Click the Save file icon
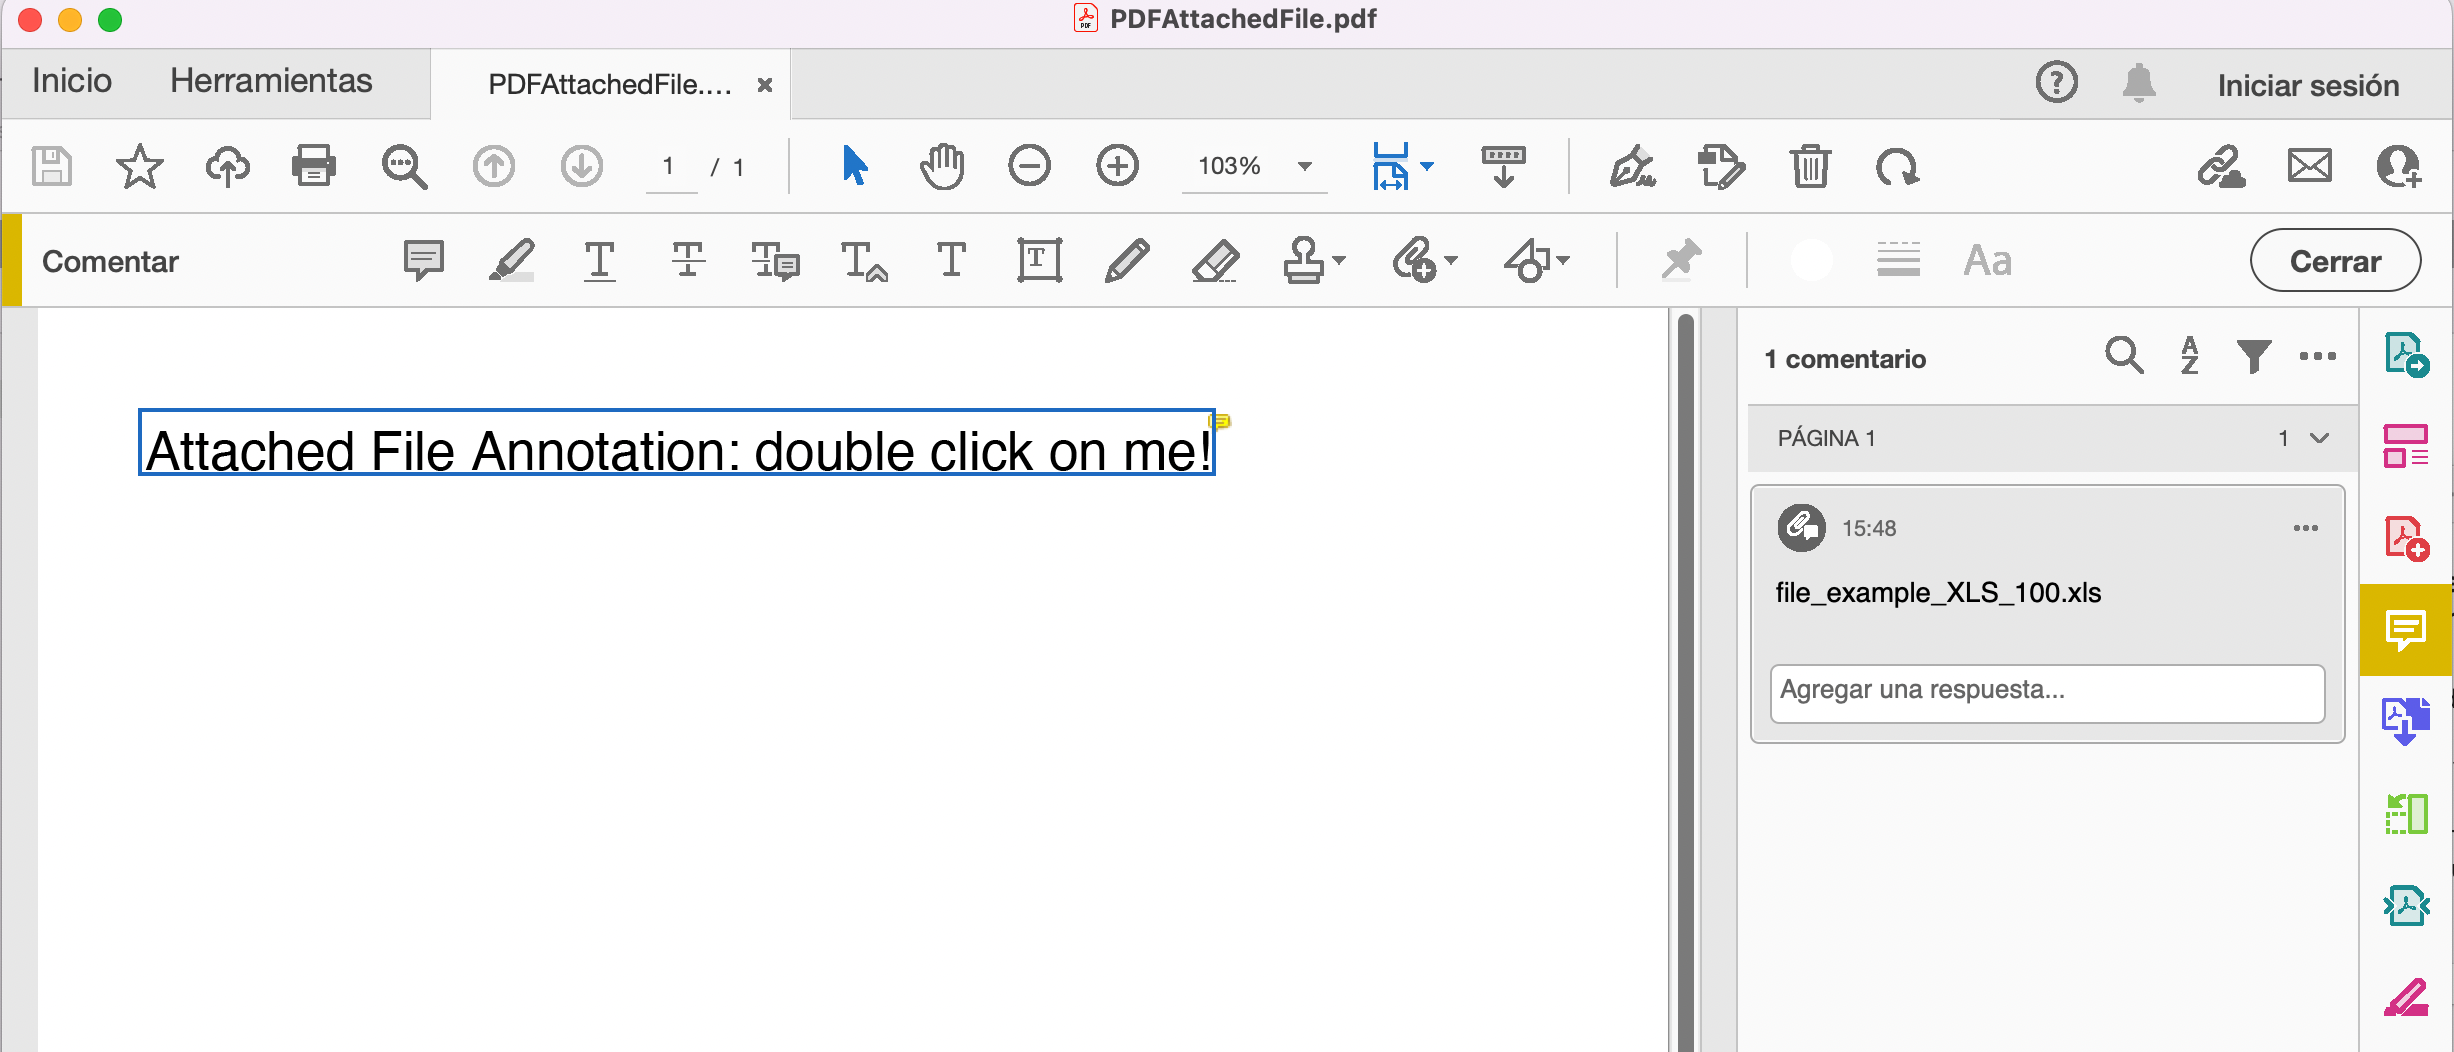 click(x=52, y=166)
